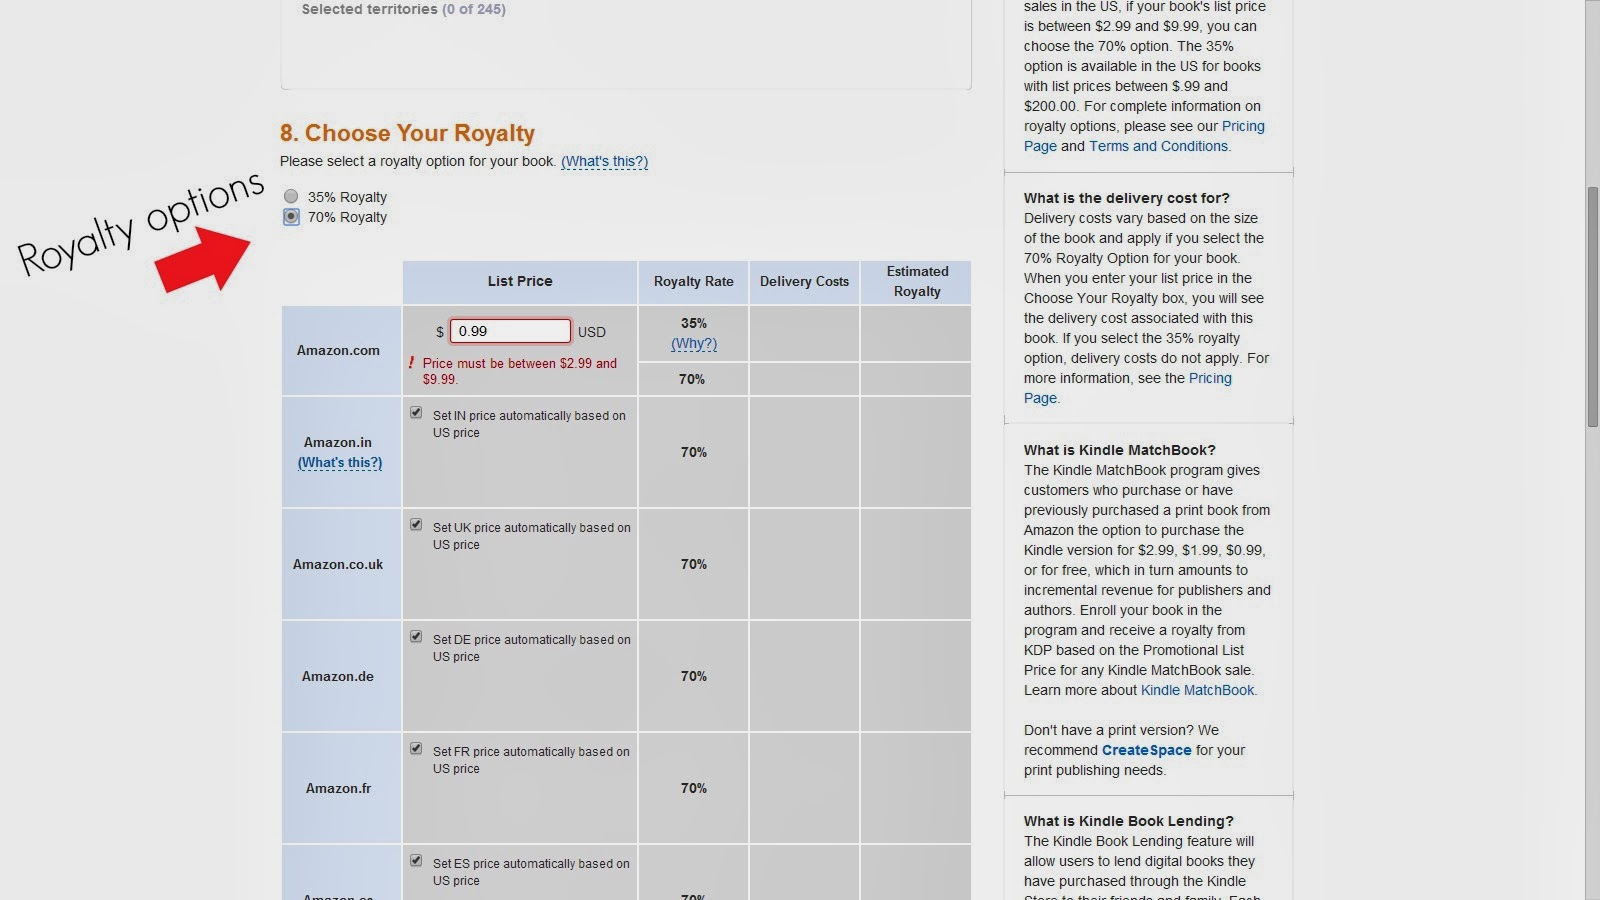Image resolution: width=1600 pixels, height=900 pixels.
Task: Open the Terms and Conditions link
Action: tap(1159, 146)
